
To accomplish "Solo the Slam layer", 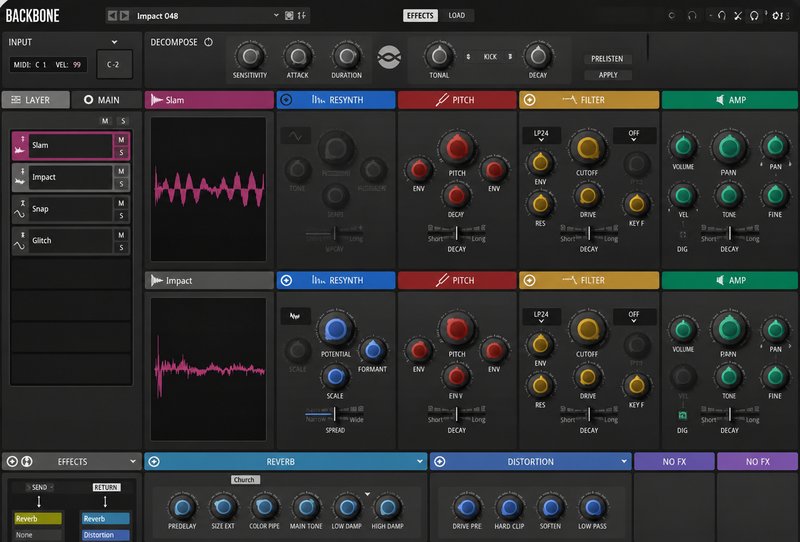I will click(121, 153).
